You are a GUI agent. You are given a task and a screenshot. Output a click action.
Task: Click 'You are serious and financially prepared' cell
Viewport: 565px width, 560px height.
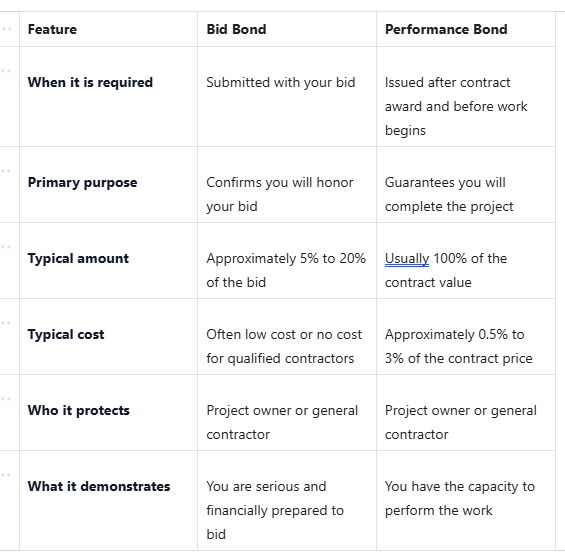(287, 501)
